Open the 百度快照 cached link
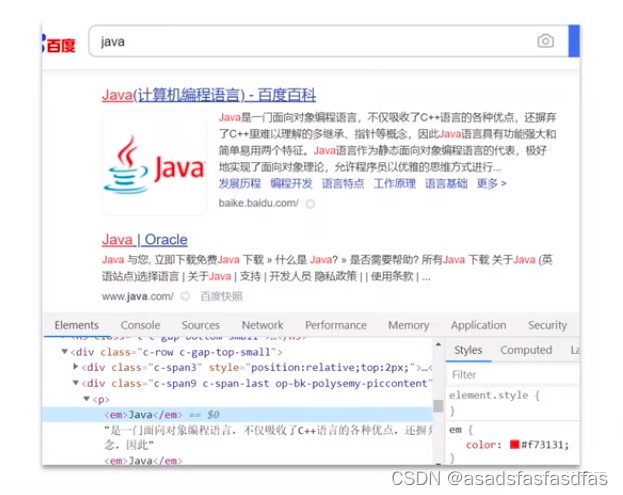Image resolution: width=623 pixels, height=495 pixels. click(x=221, y=296)
